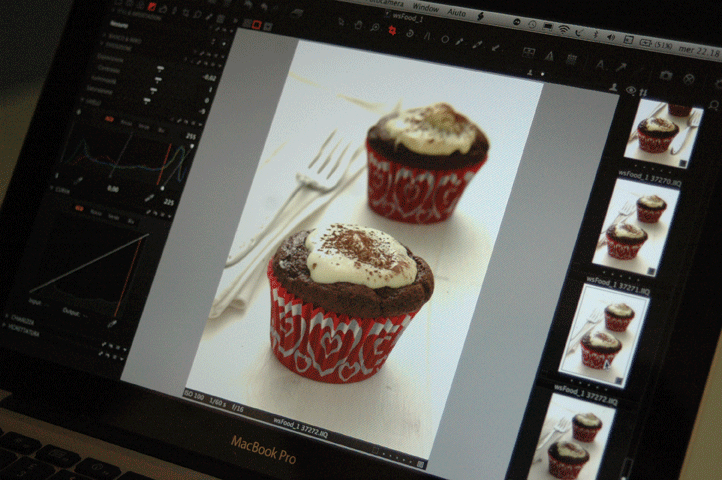
Task: Click the f/16 aperture readout
Action: (238, 408)
